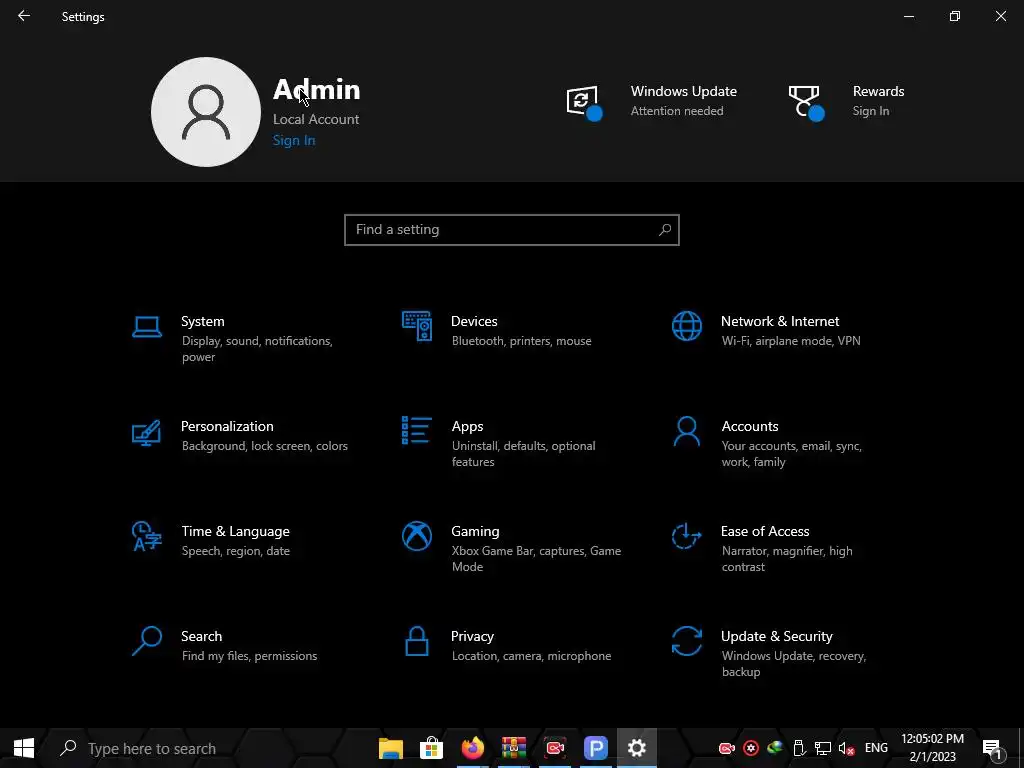Click the Time & Language title
1024x768 pixels.
tap(236, 532)
